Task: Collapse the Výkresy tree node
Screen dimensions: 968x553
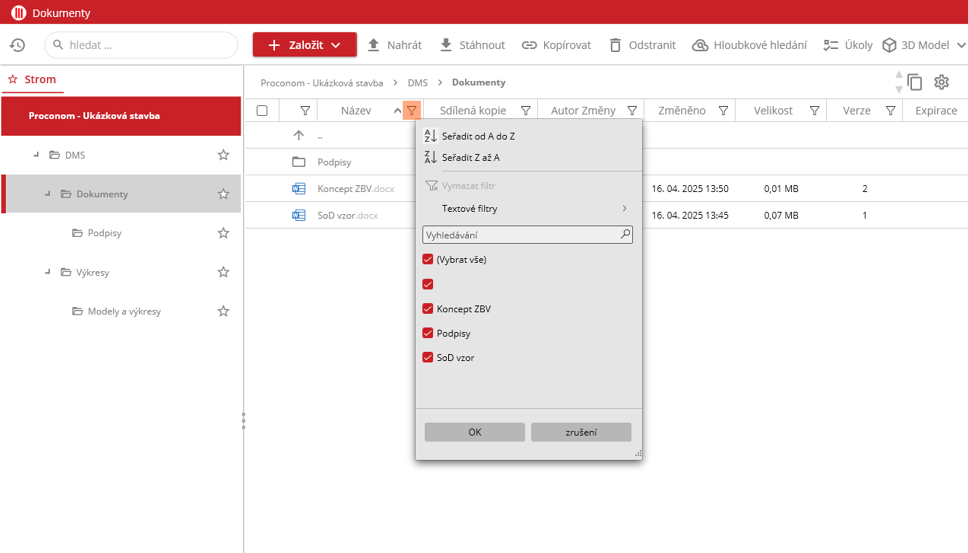Action: pos(47,272)
